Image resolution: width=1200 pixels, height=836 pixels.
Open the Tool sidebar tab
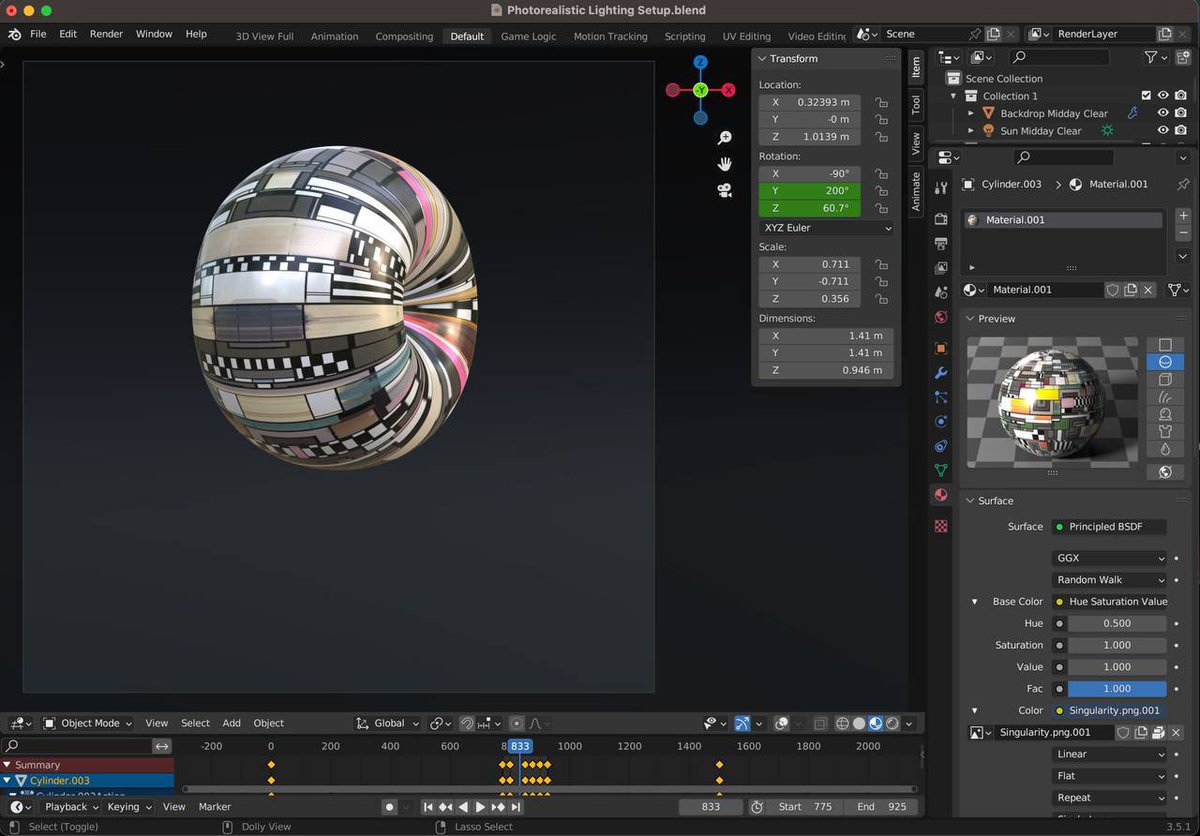915,105
